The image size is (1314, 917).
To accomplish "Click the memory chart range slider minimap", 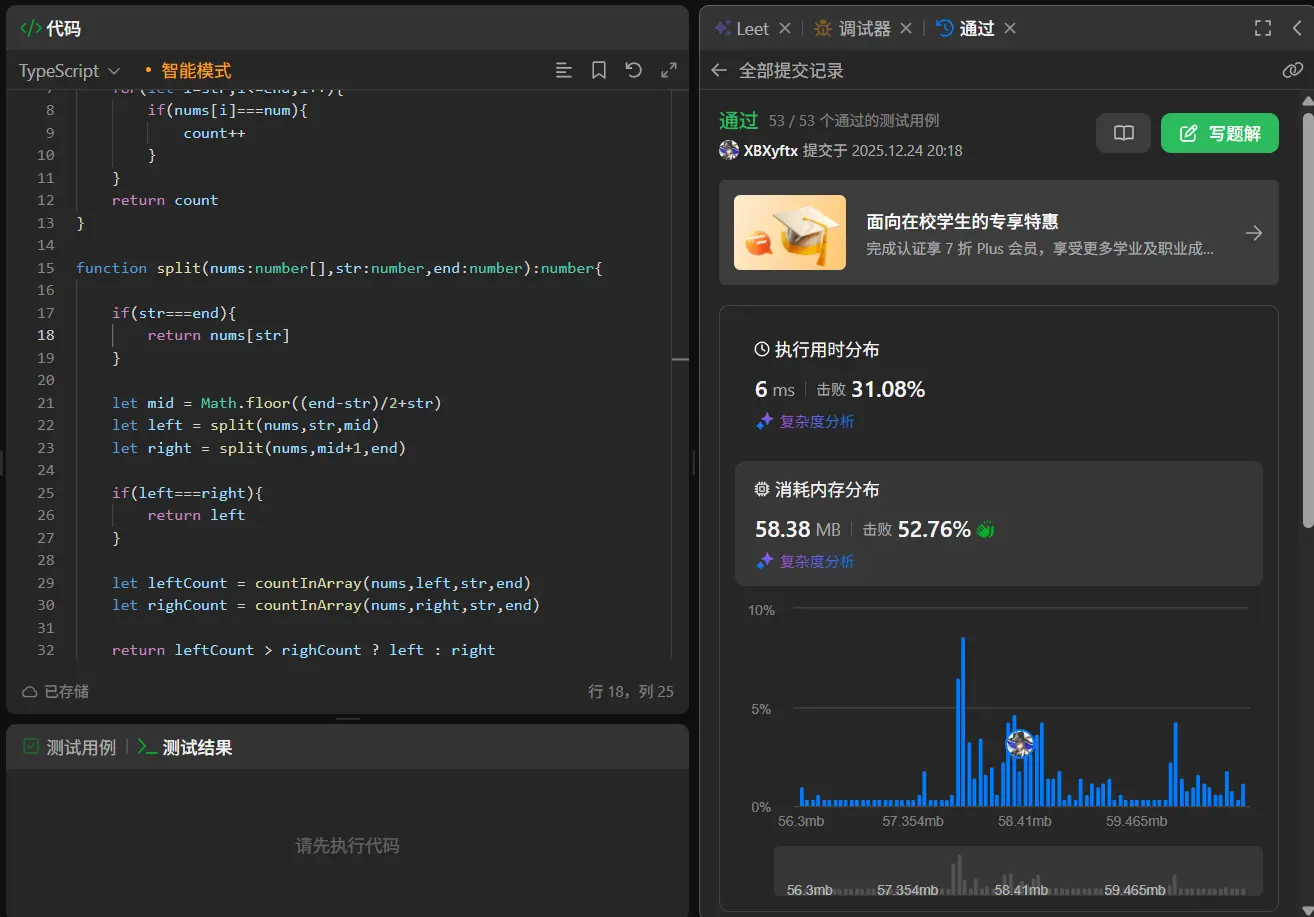I will coord(1018,872).
